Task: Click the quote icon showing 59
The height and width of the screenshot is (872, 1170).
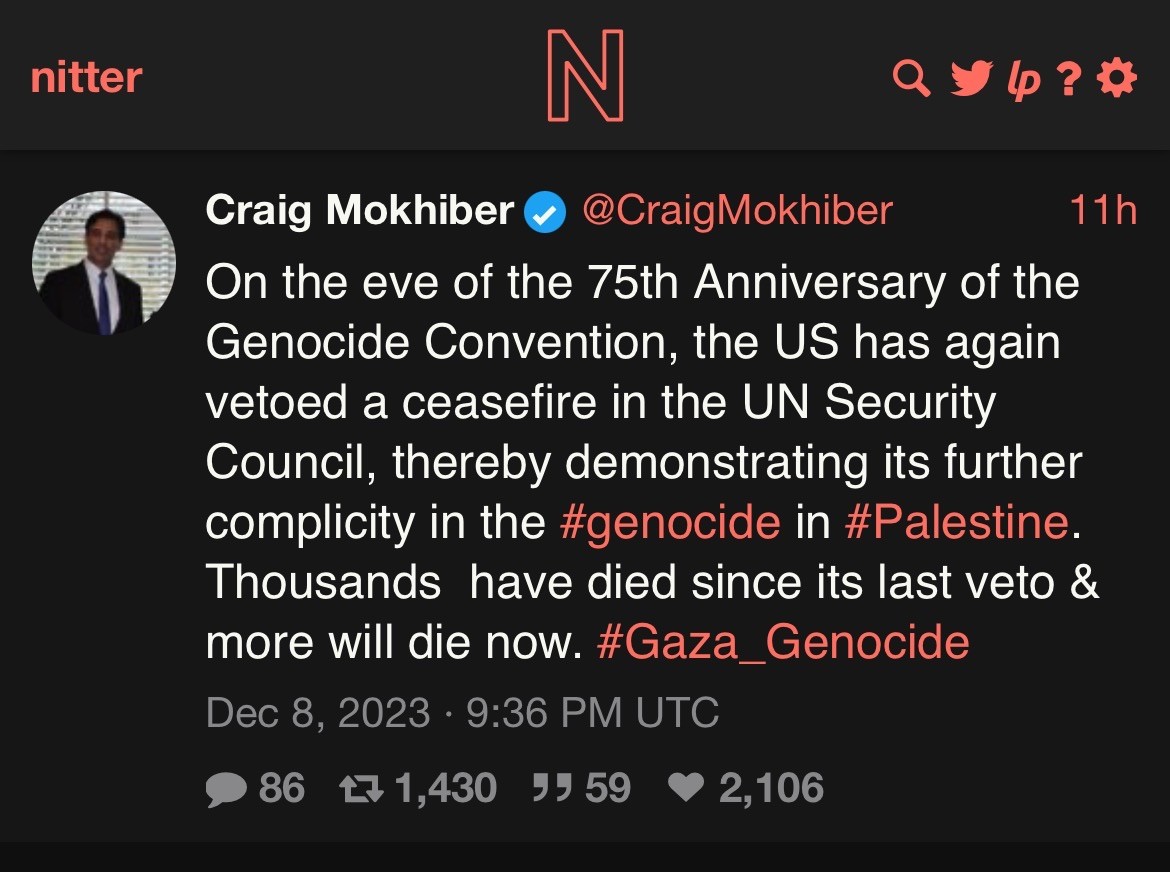Action: pyautogui.click(x=549, y=789)
